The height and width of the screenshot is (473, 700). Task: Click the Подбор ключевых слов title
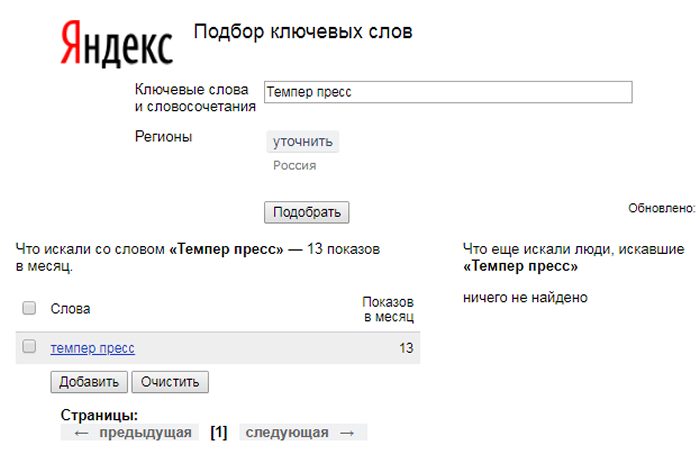[303, 32]
